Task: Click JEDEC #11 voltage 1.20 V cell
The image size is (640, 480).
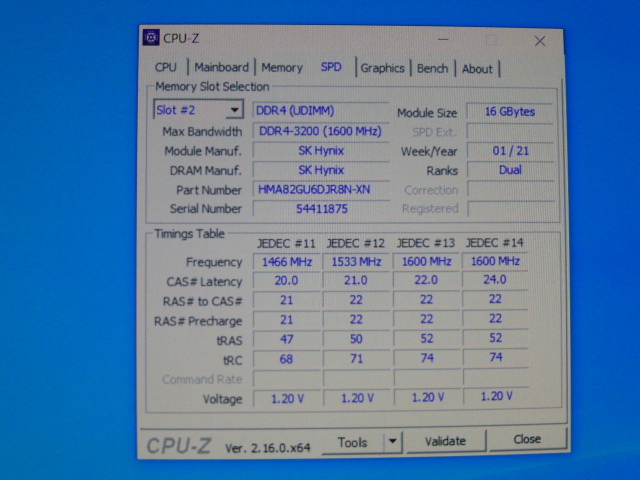Action: [287, 398]
